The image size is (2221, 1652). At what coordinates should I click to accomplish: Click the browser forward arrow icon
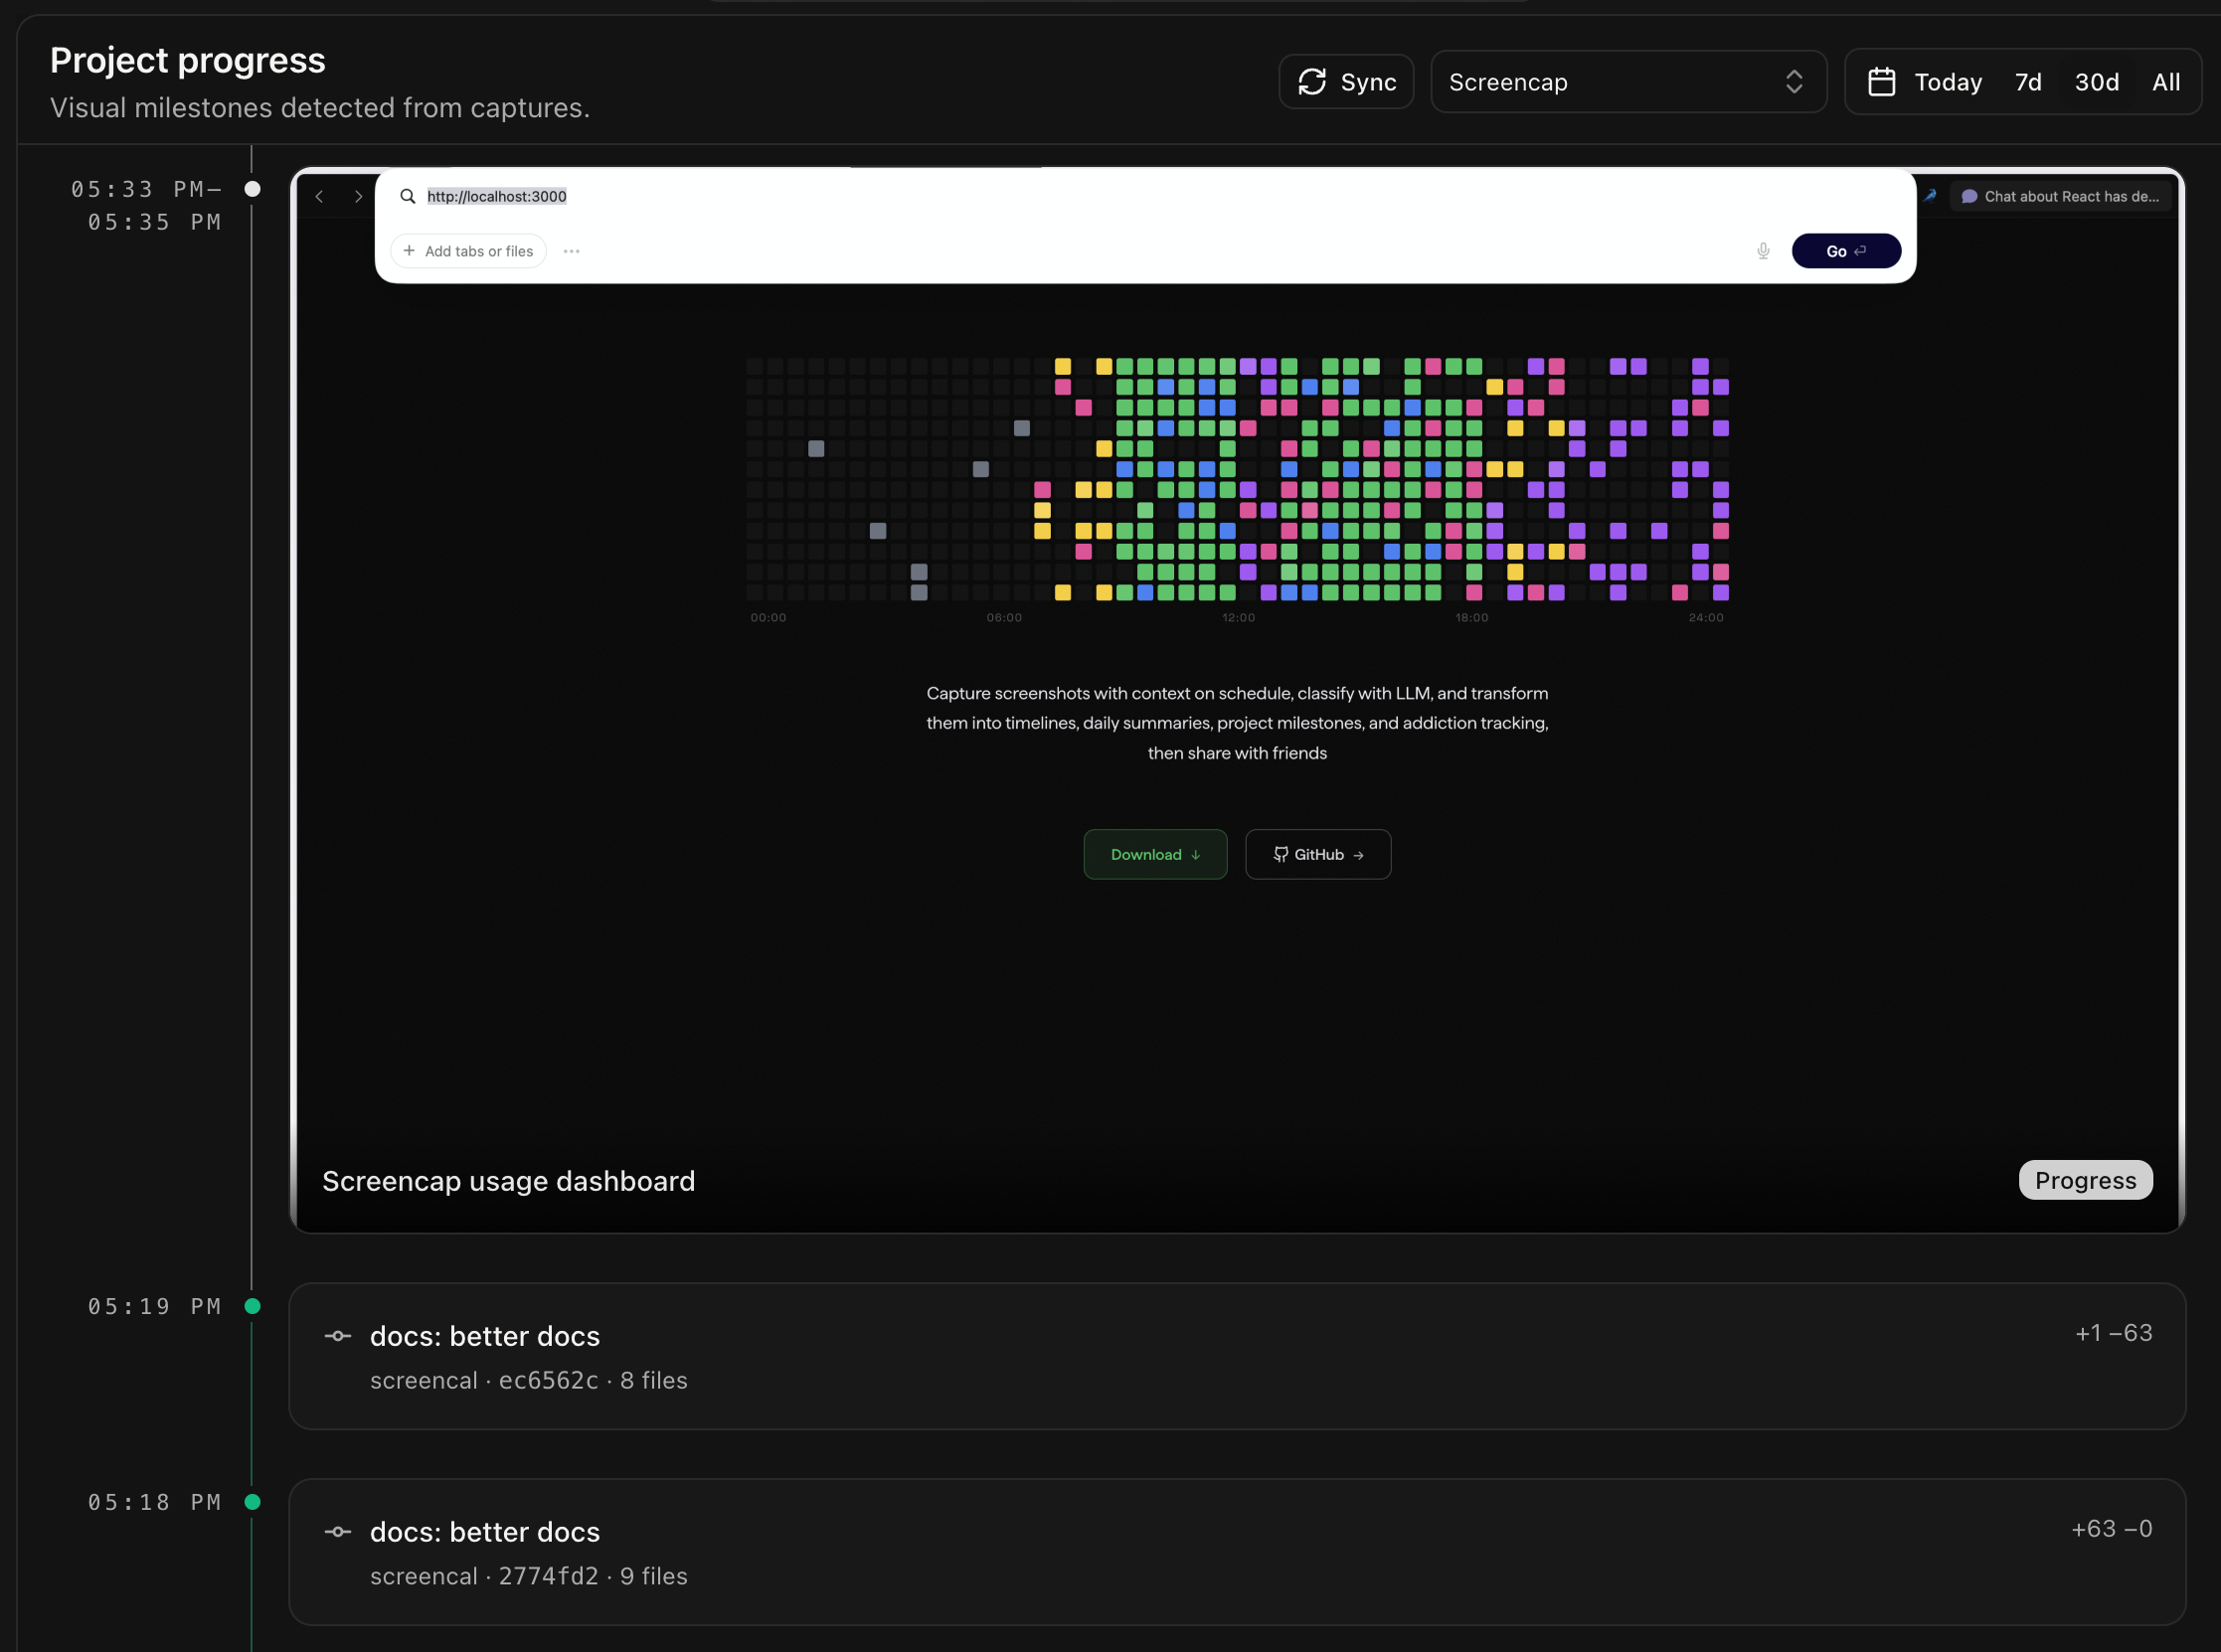tap(358, 197)
